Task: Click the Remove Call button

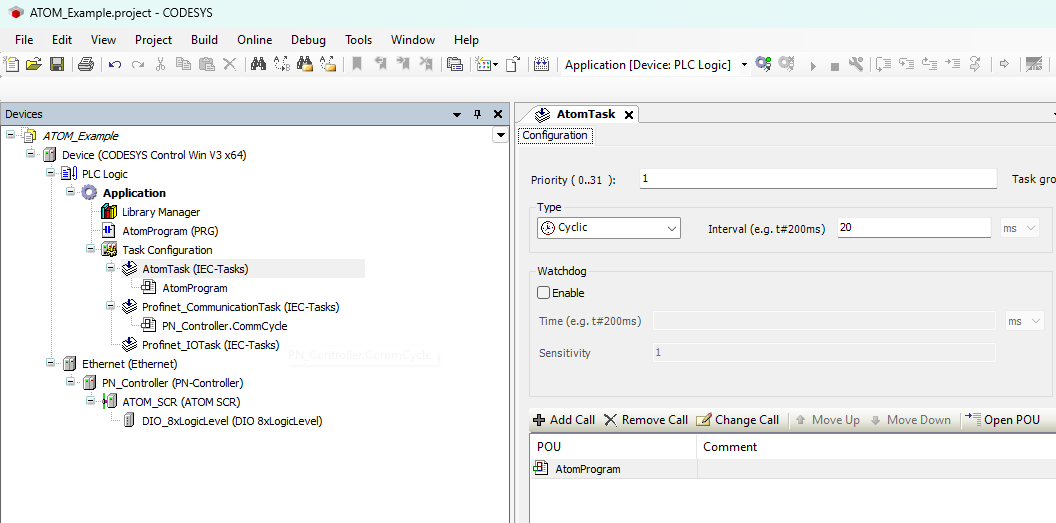Action: (646, 420)
